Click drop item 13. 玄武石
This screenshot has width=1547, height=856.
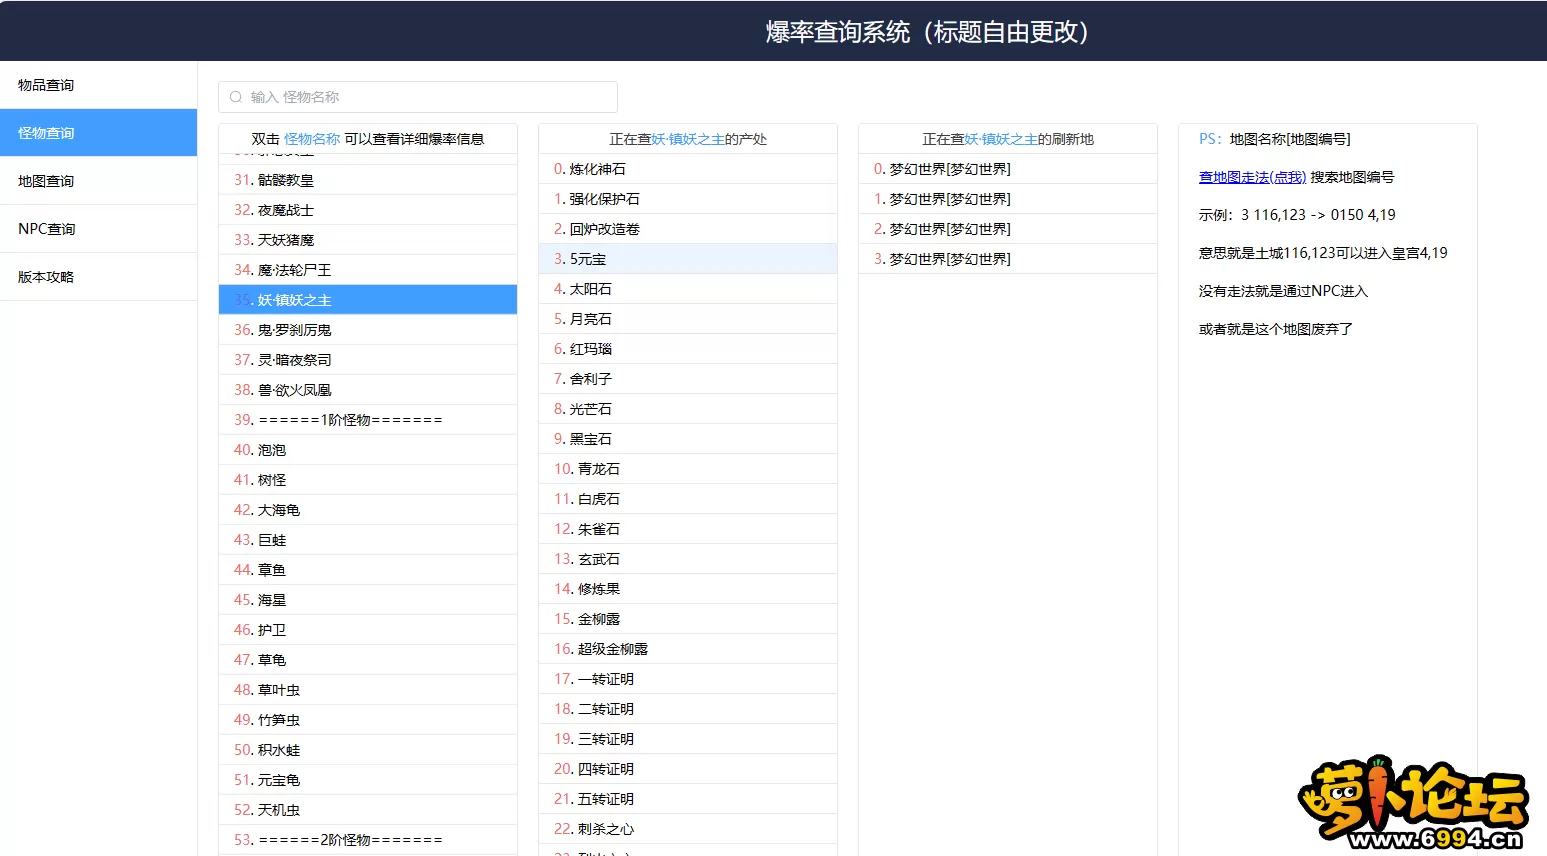click(688, 559)
